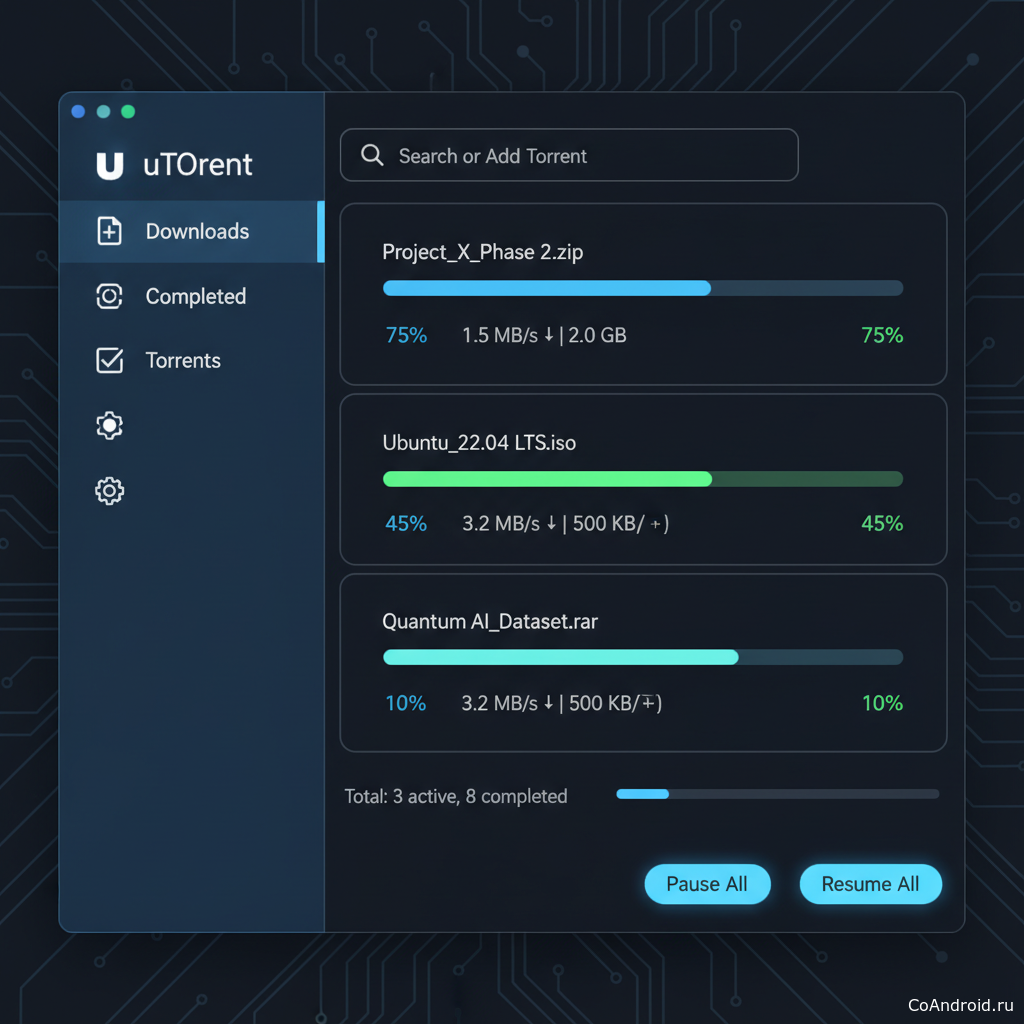Image resolution: width=1024 pixels, height=1024 pixels.
Task: Click the Downloads file-plus icon
Action: [x=109, y=231]
